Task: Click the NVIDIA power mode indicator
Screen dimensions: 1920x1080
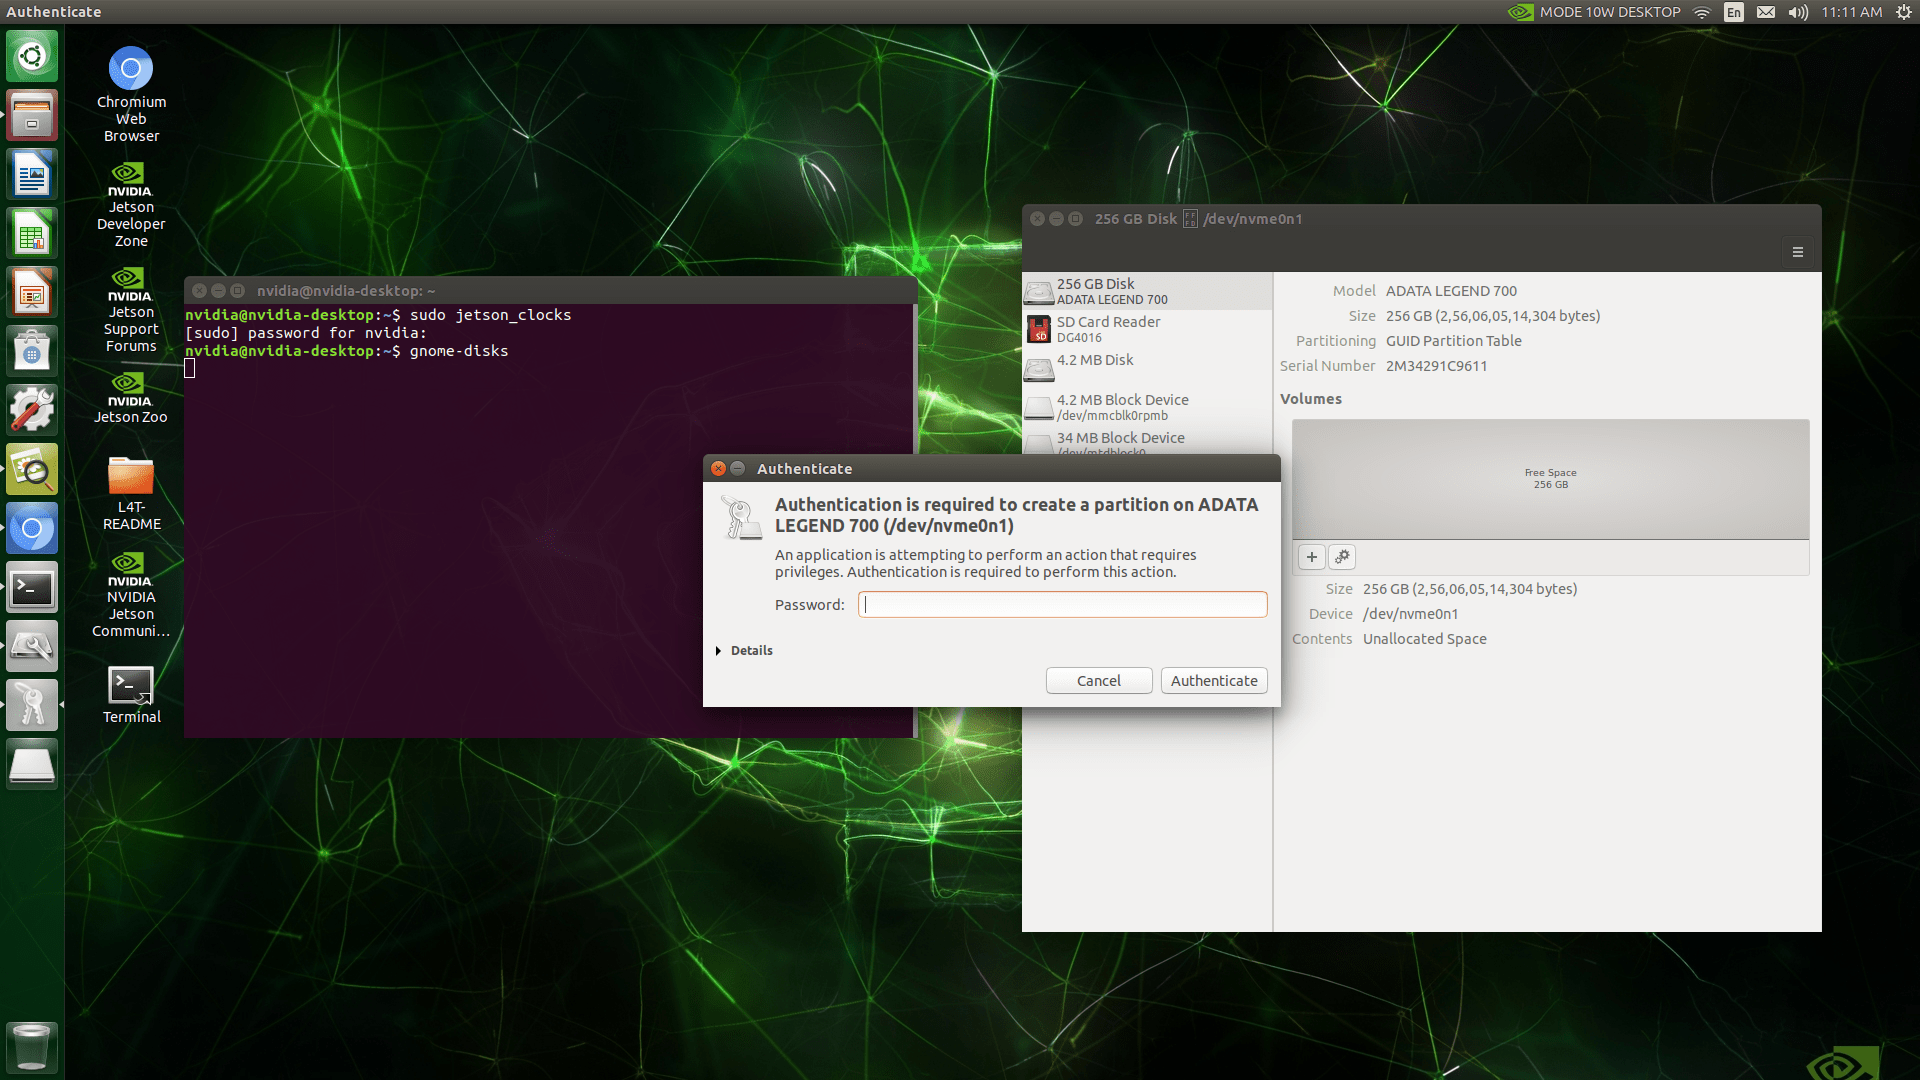Action: coord(1595,12)
